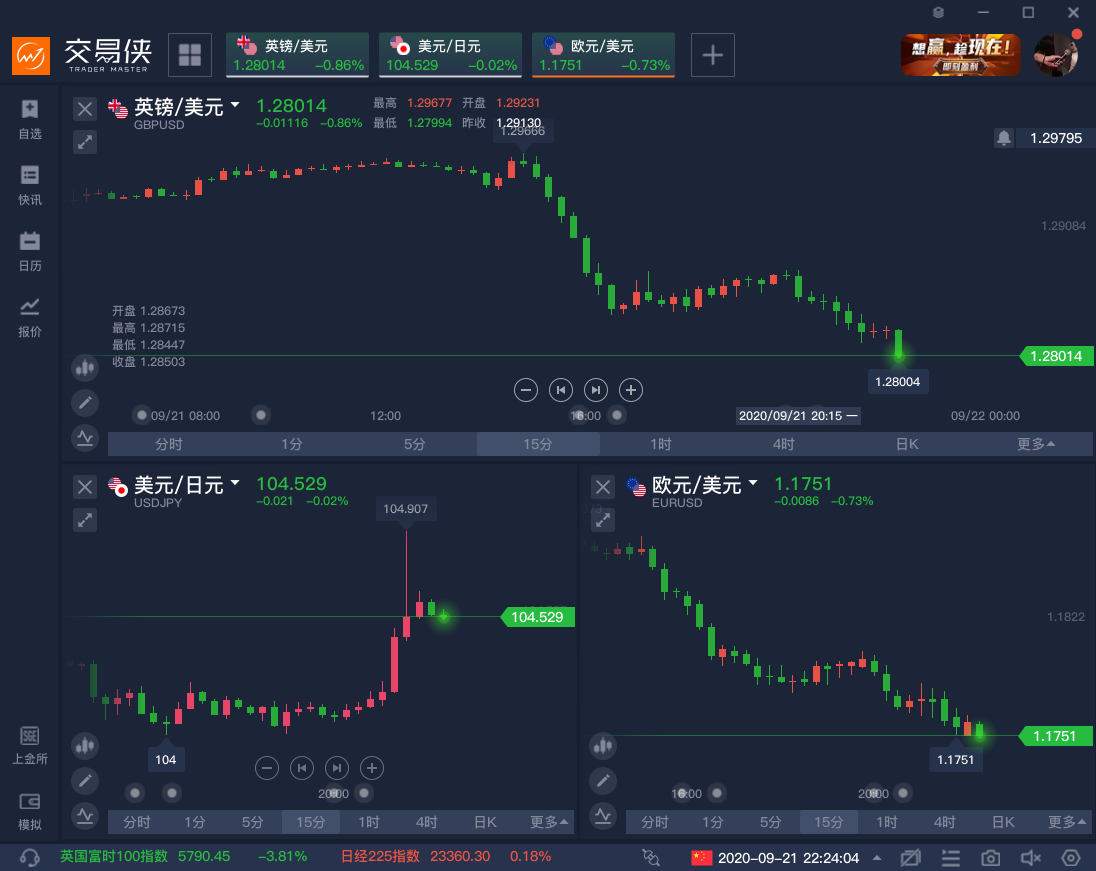
Task: Switch to 英镑/美元 top tab
Action: 297,55
